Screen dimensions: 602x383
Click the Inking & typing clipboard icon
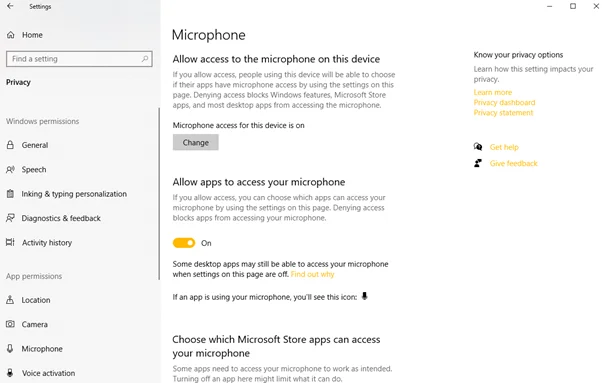(x=10, y=194)
